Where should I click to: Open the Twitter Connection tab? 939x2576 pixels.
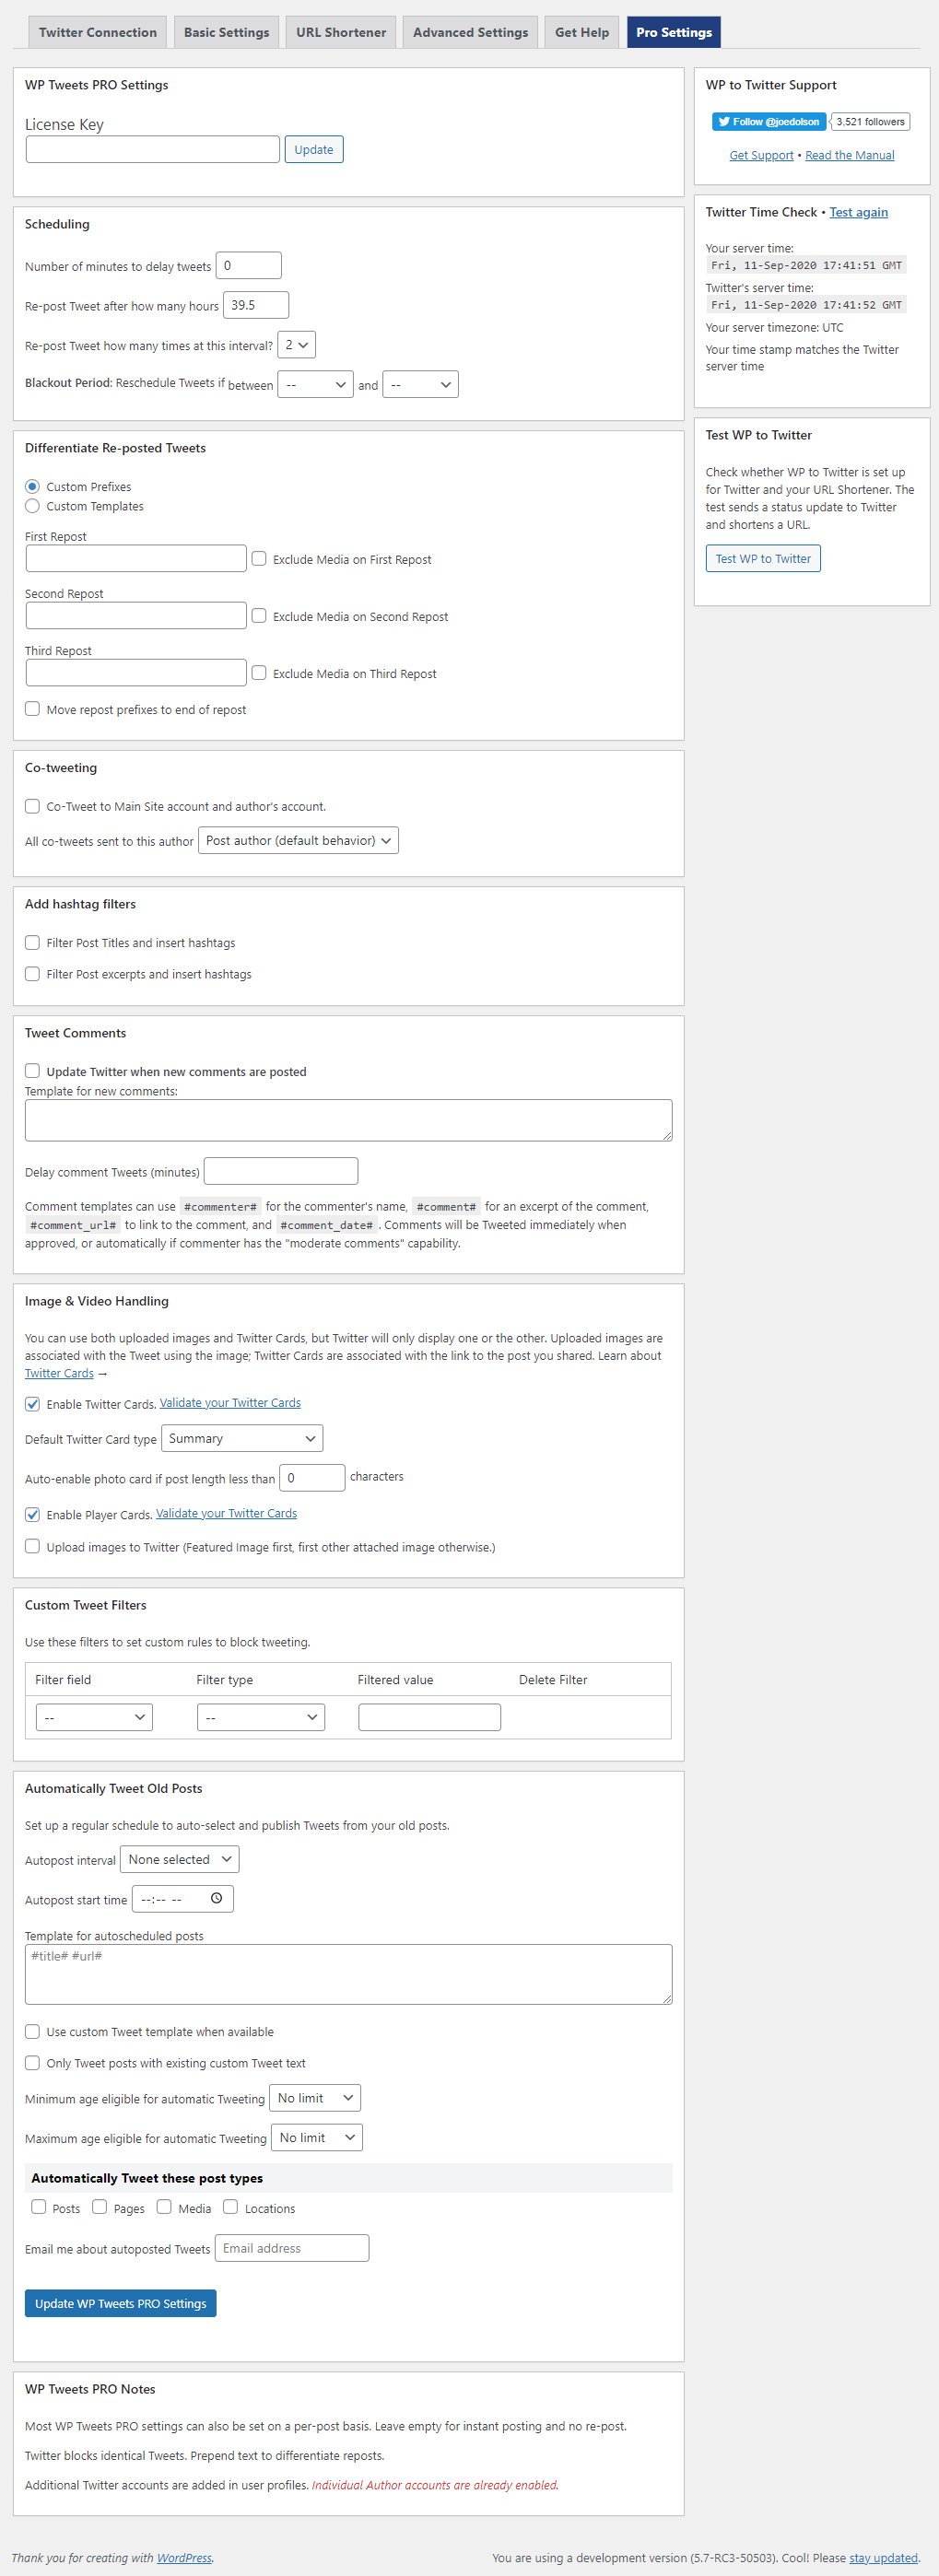click(97, 33)
